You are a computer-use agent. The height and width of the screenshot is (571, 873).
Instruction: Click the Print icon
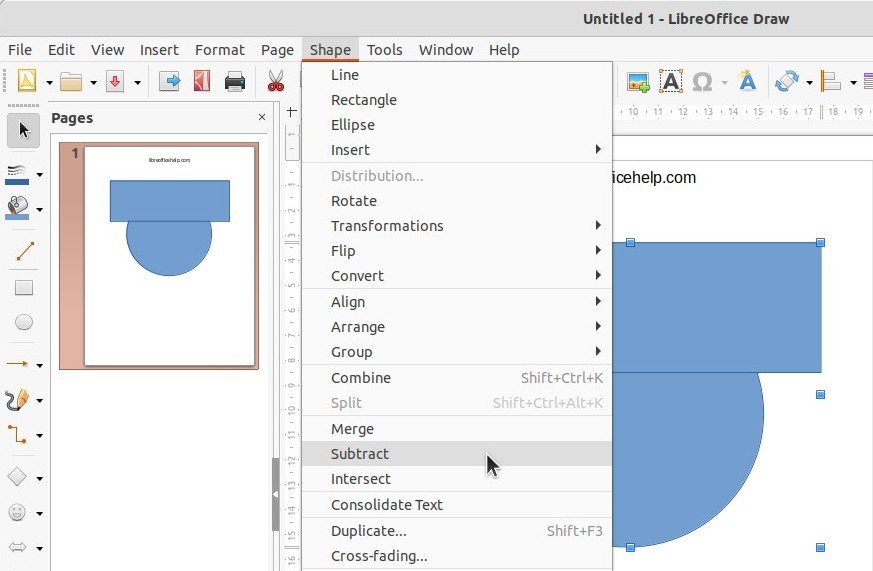pos(235,82)
